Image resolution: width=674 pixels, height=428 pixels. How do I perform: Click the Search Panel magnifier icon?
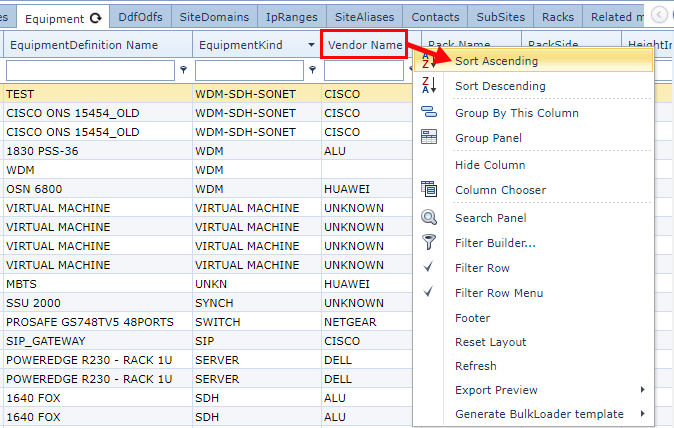tap(429, 218)
